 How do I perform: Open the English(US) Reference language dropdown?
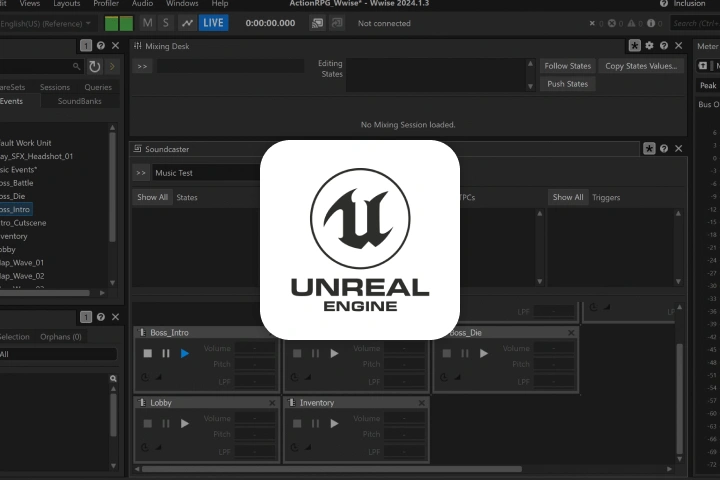[45, 23]
